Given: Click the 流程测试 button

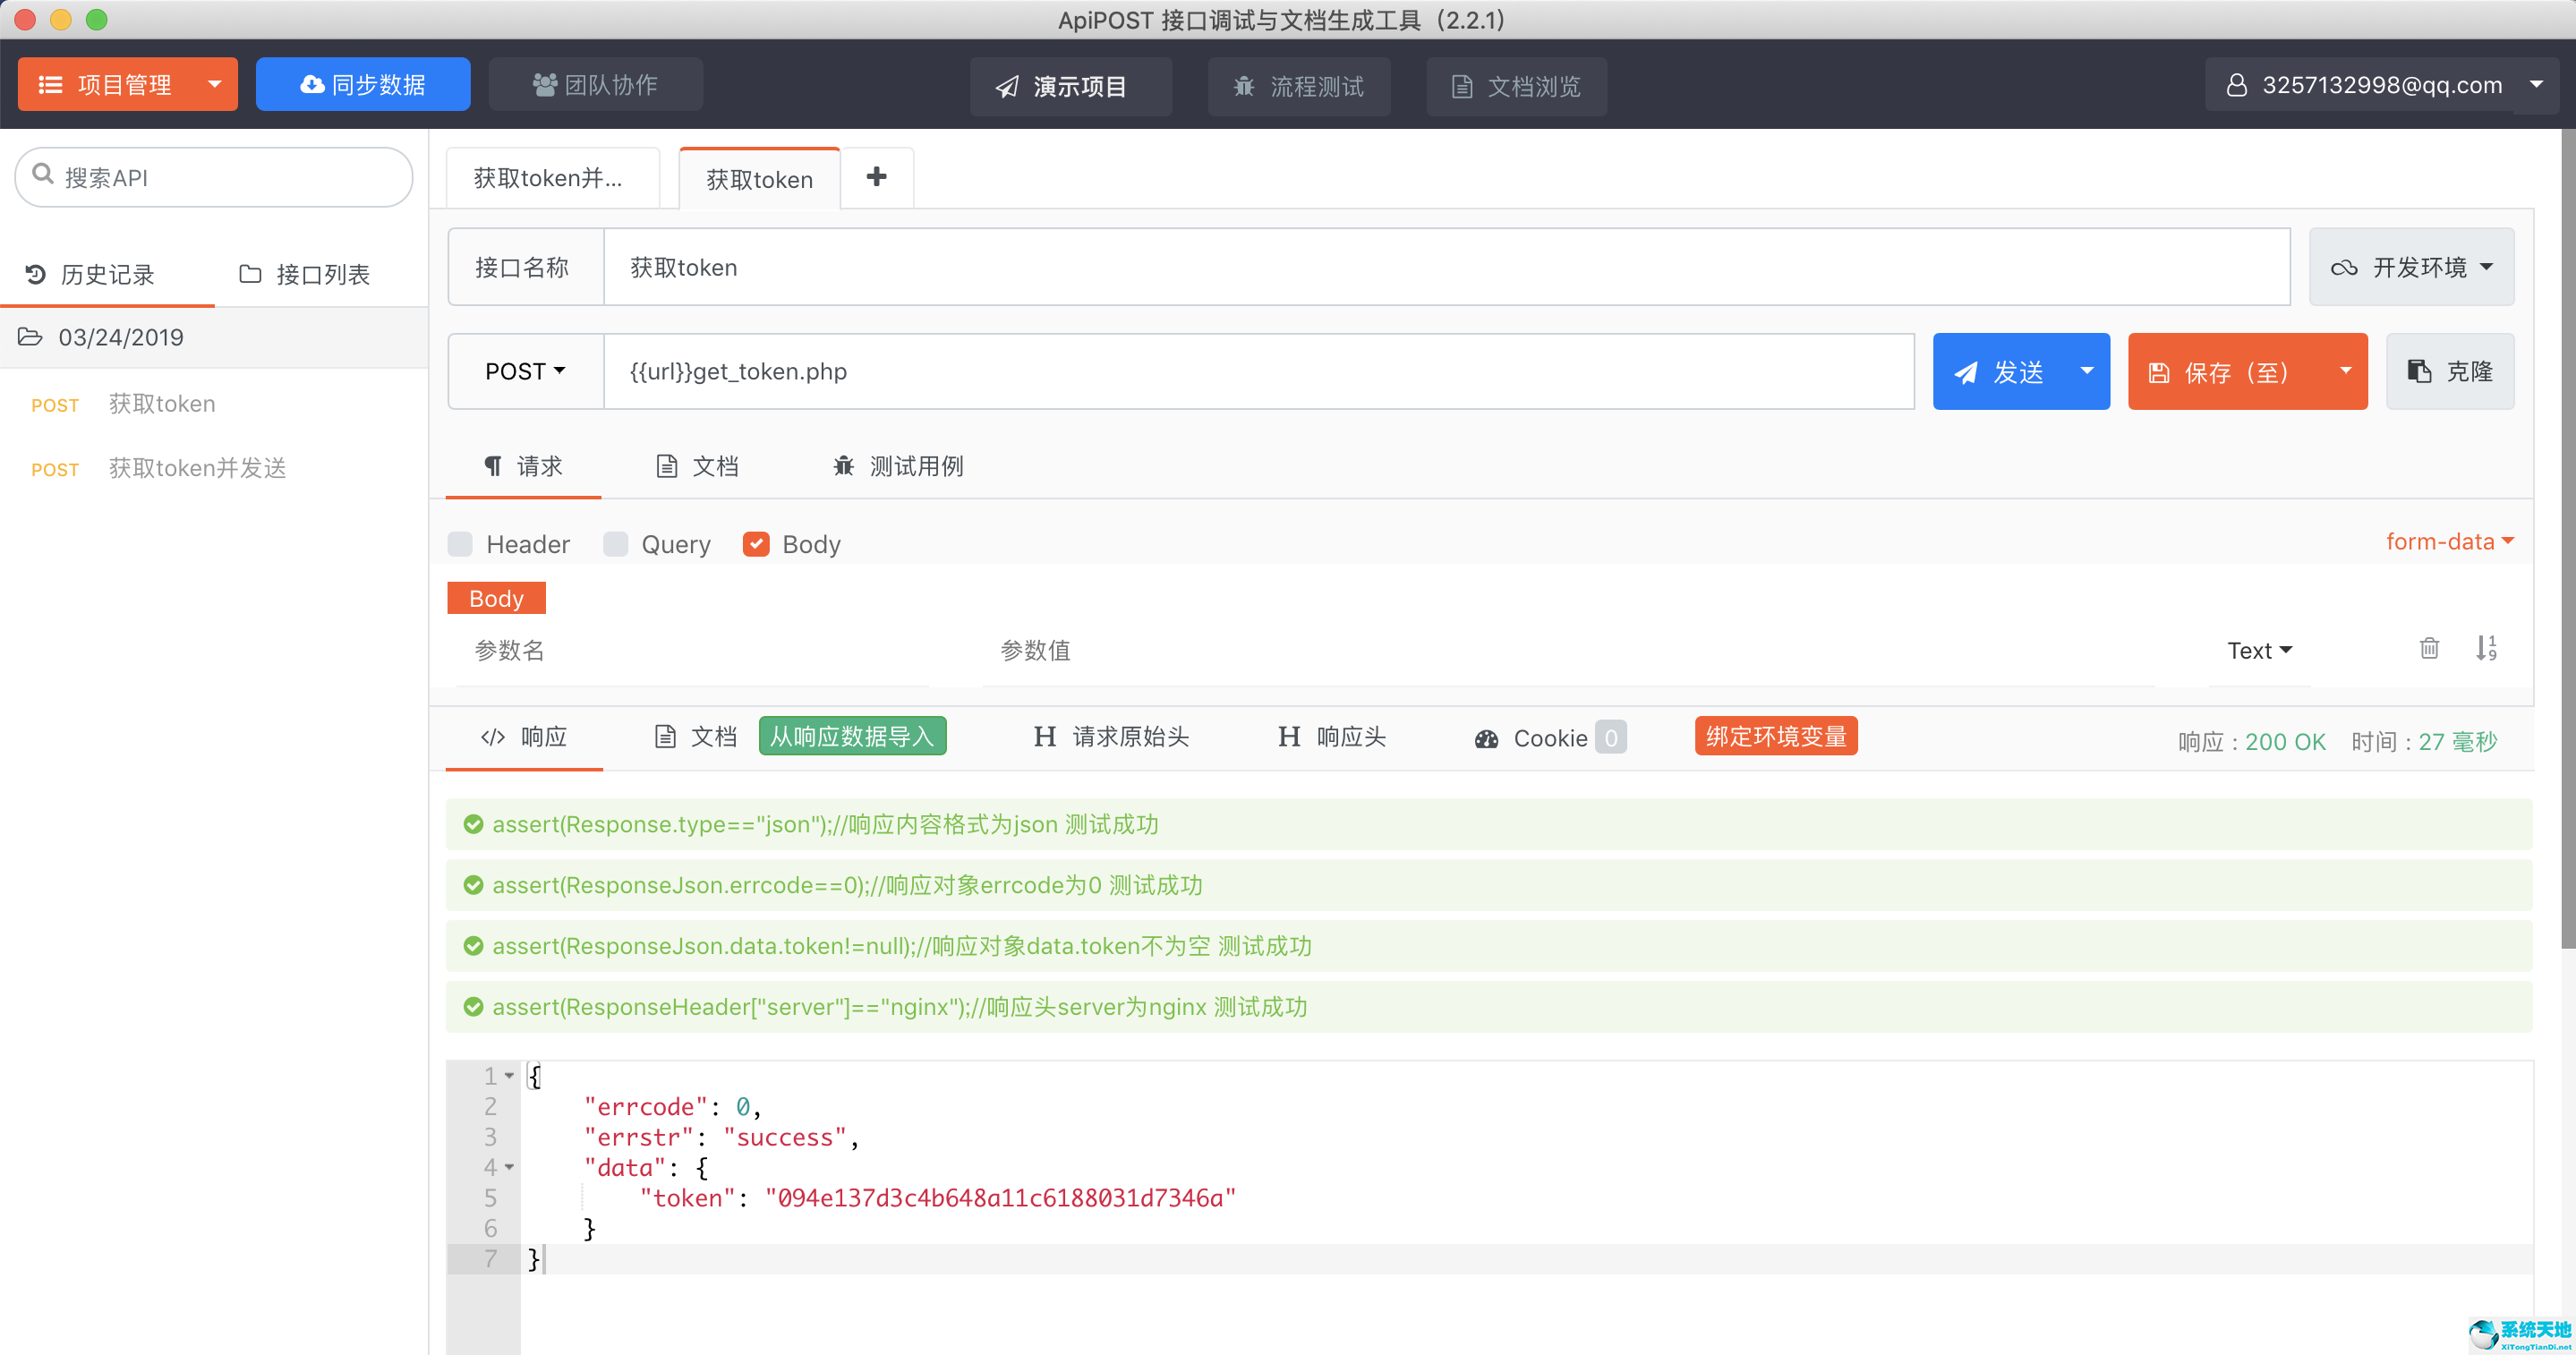Looking at the screenshot, I should click(1299, 86).
